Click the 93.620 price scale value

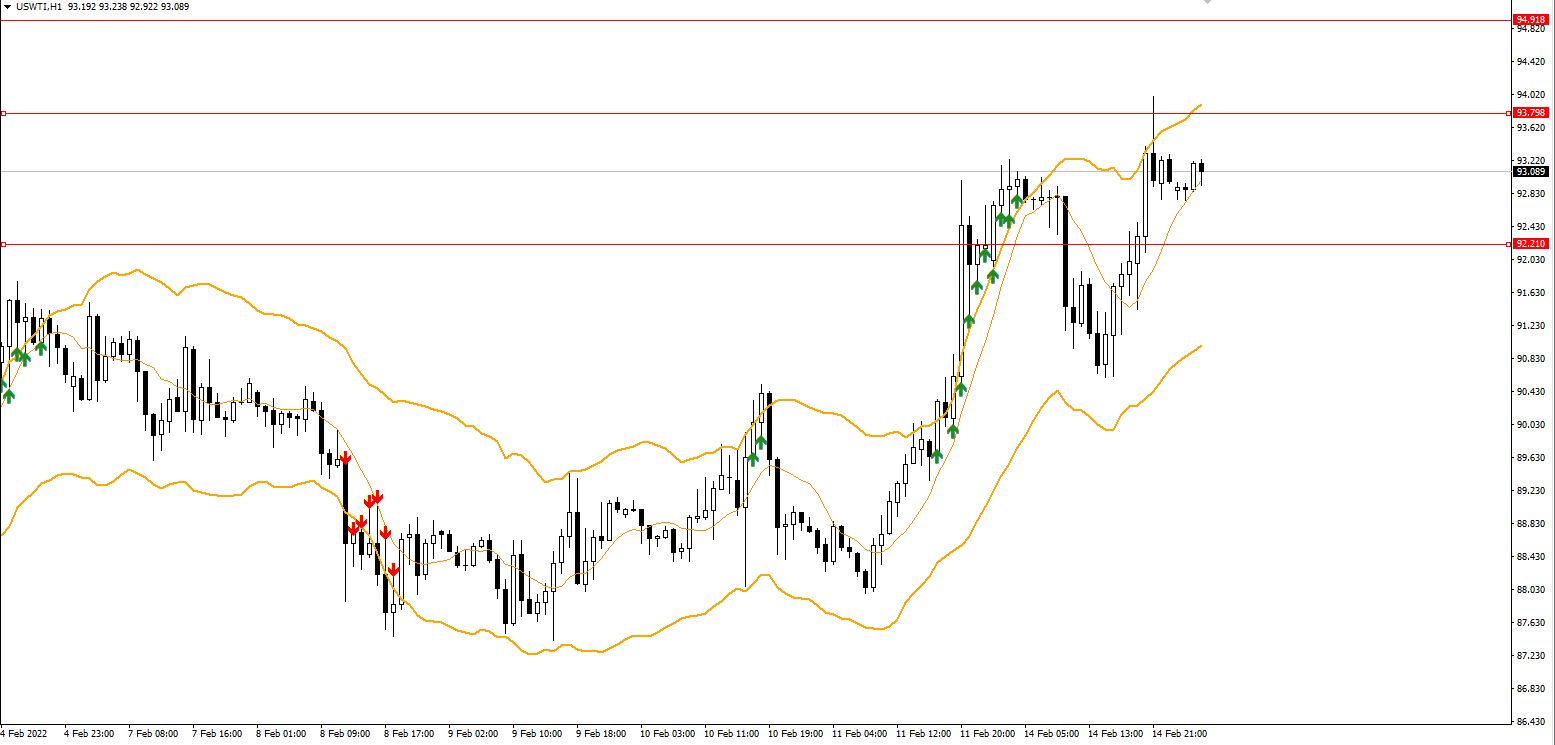(x=1533, y=128)
